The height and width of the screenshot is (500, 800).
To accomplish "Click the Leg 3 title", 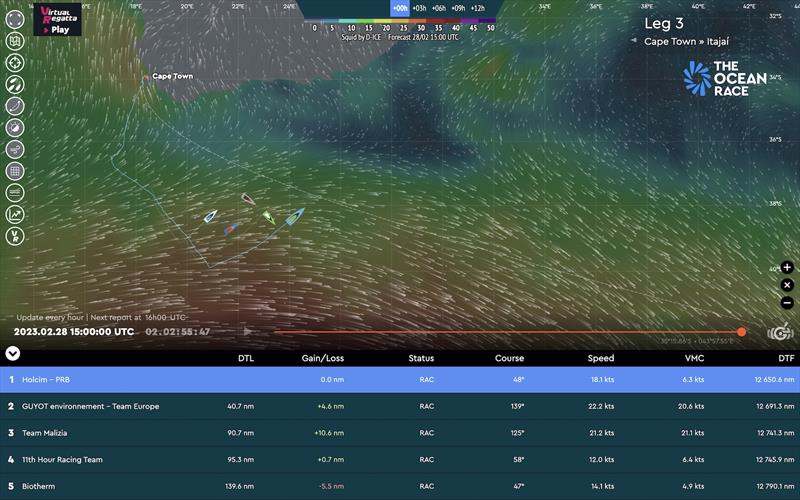I will 663,23.
